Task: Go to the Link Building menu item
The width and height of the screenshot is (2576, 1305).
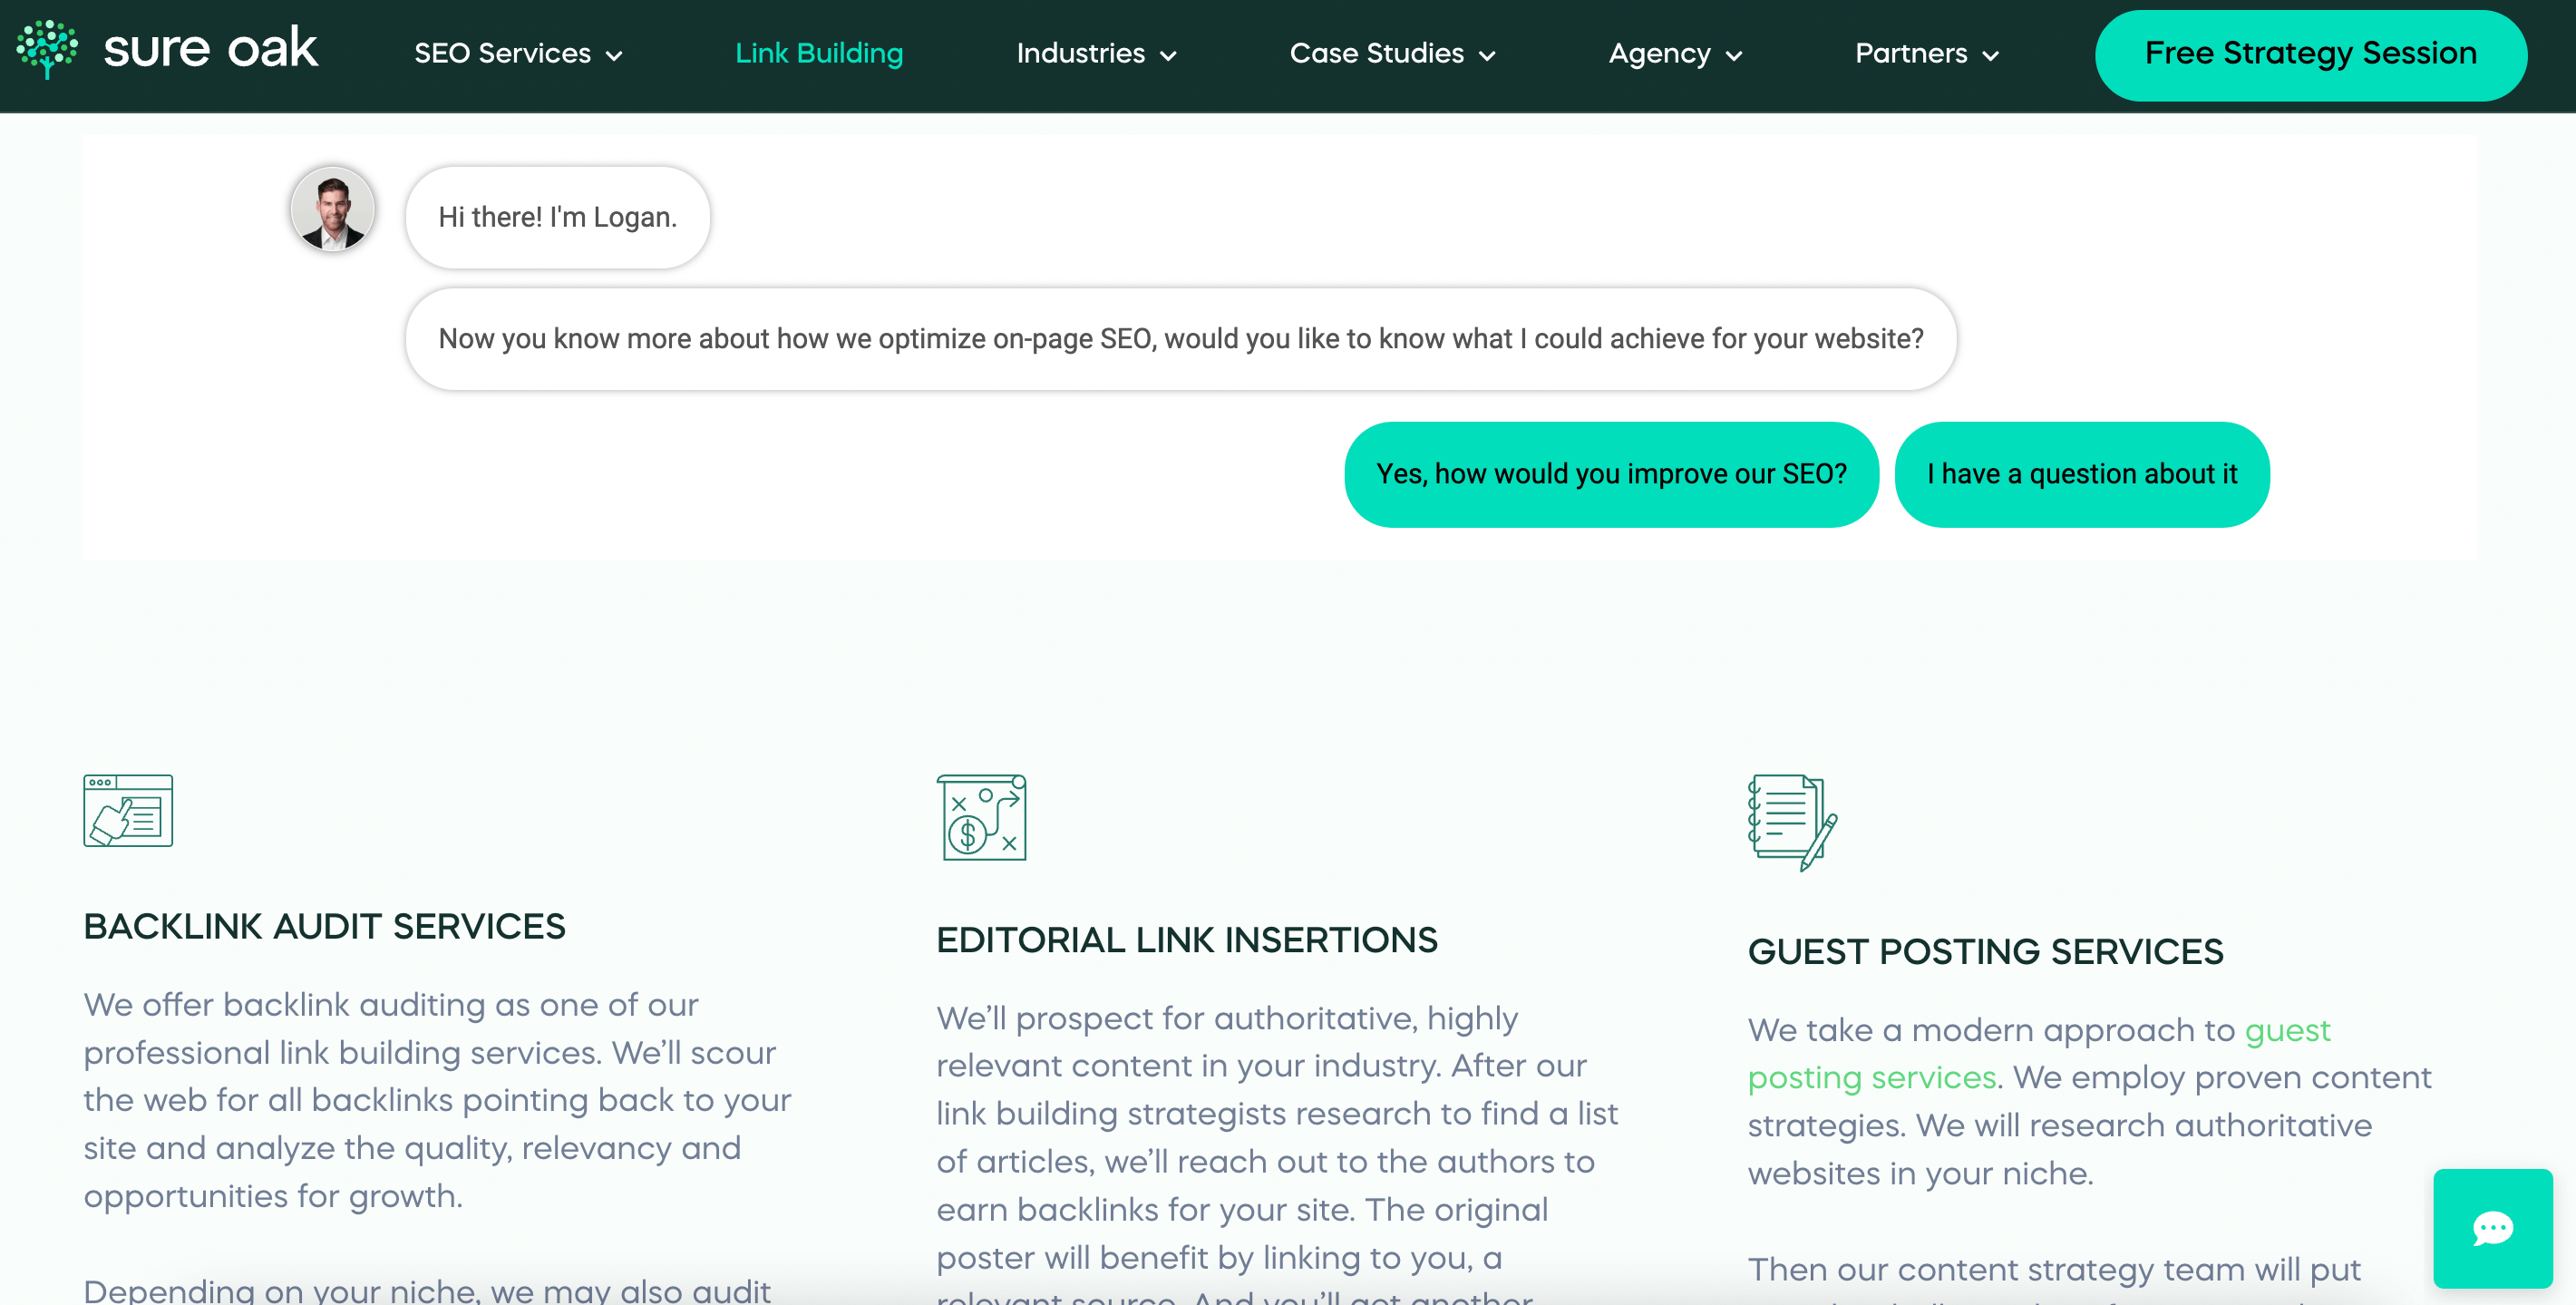Action: tap(819, 54)
